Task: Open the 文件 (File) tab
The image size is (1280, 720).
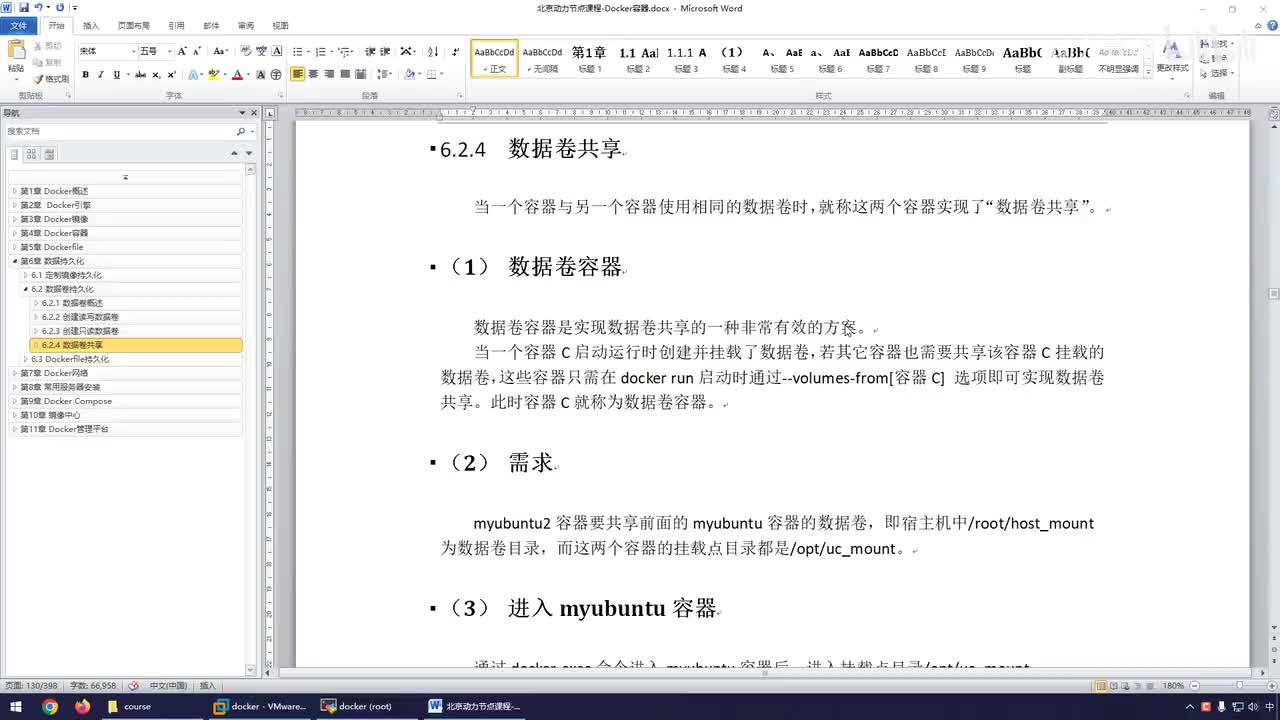Action: click(19, 26)
